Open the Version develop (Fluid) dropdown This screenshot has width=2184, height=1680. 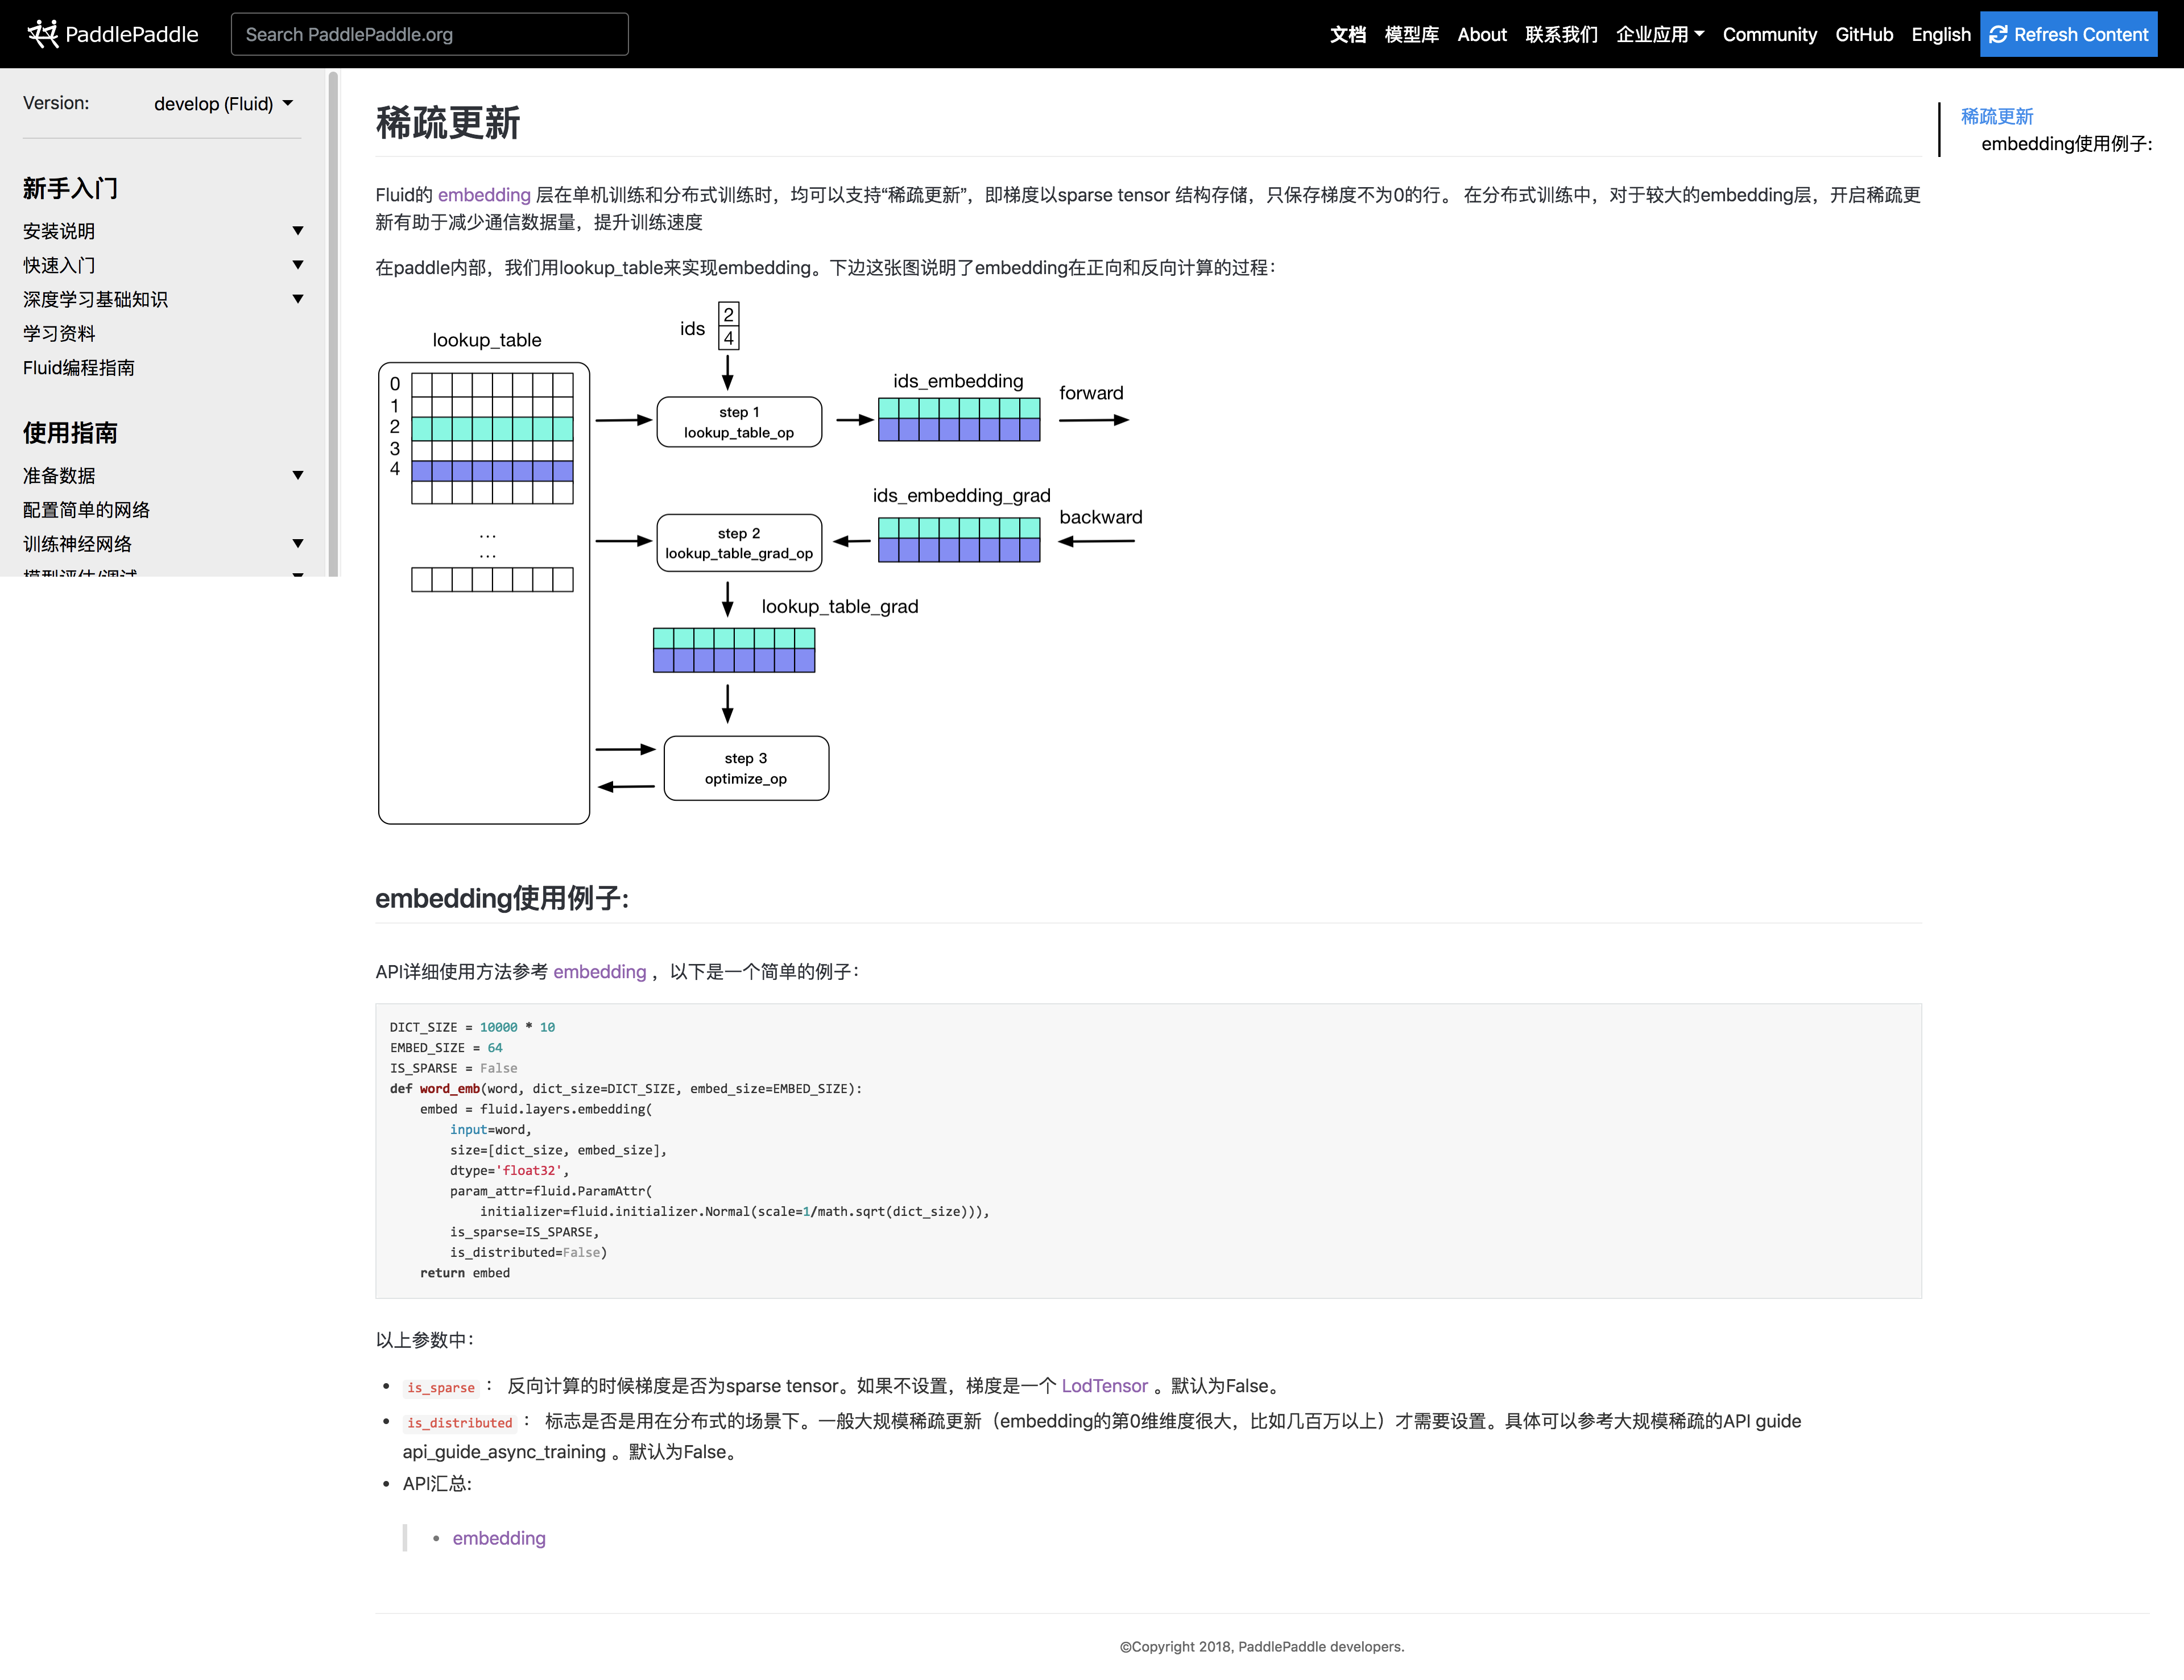tap(223, 104)
